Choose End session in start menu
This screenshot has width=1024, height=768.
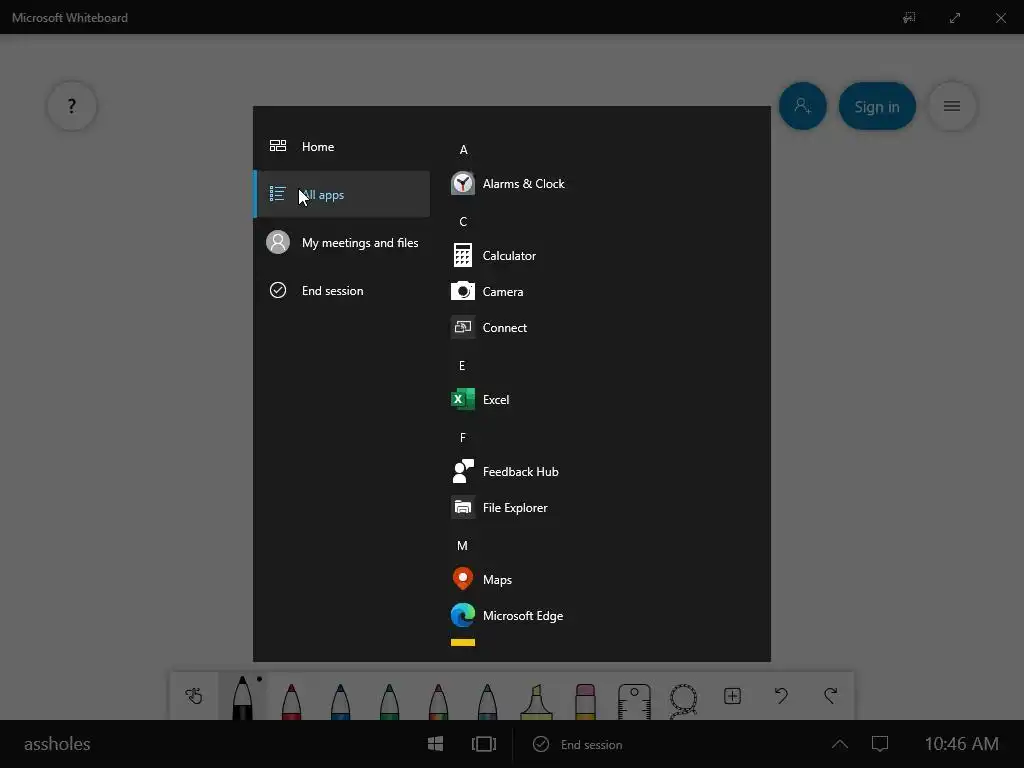342,290
